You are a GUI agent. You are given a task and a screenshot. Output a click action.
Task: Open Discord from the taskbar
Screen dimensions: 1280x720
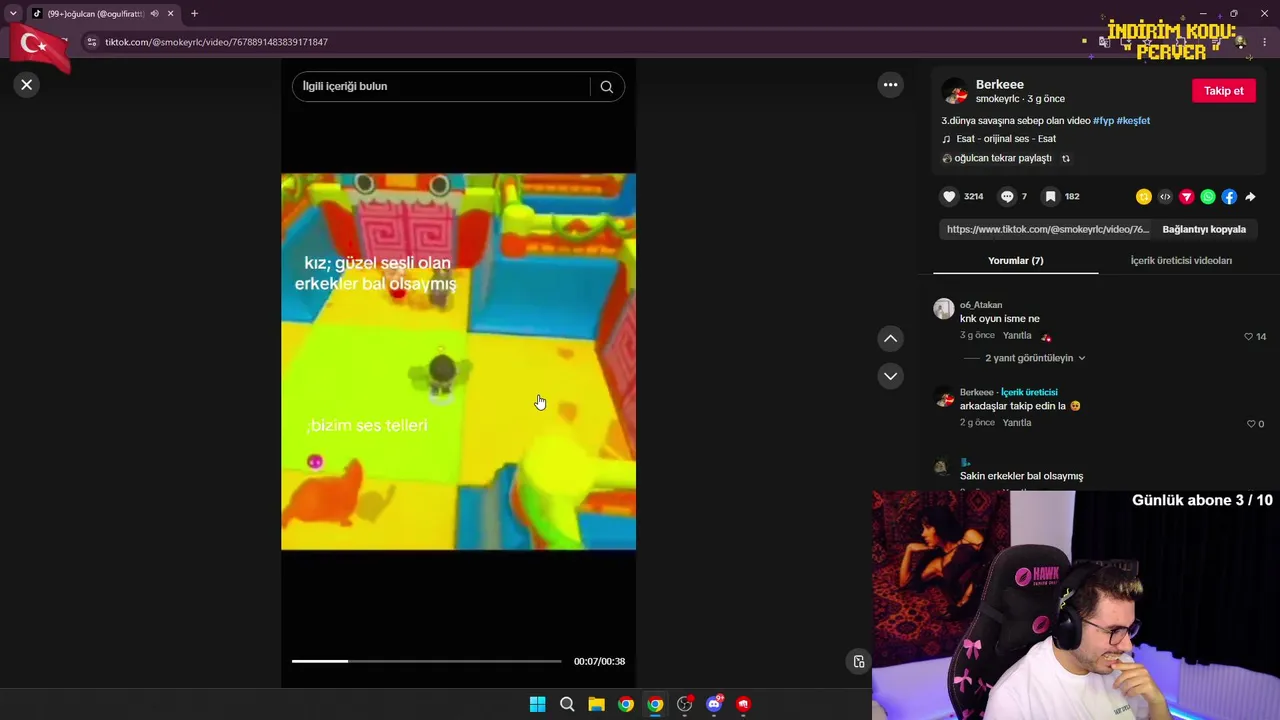tap(714, 704)
